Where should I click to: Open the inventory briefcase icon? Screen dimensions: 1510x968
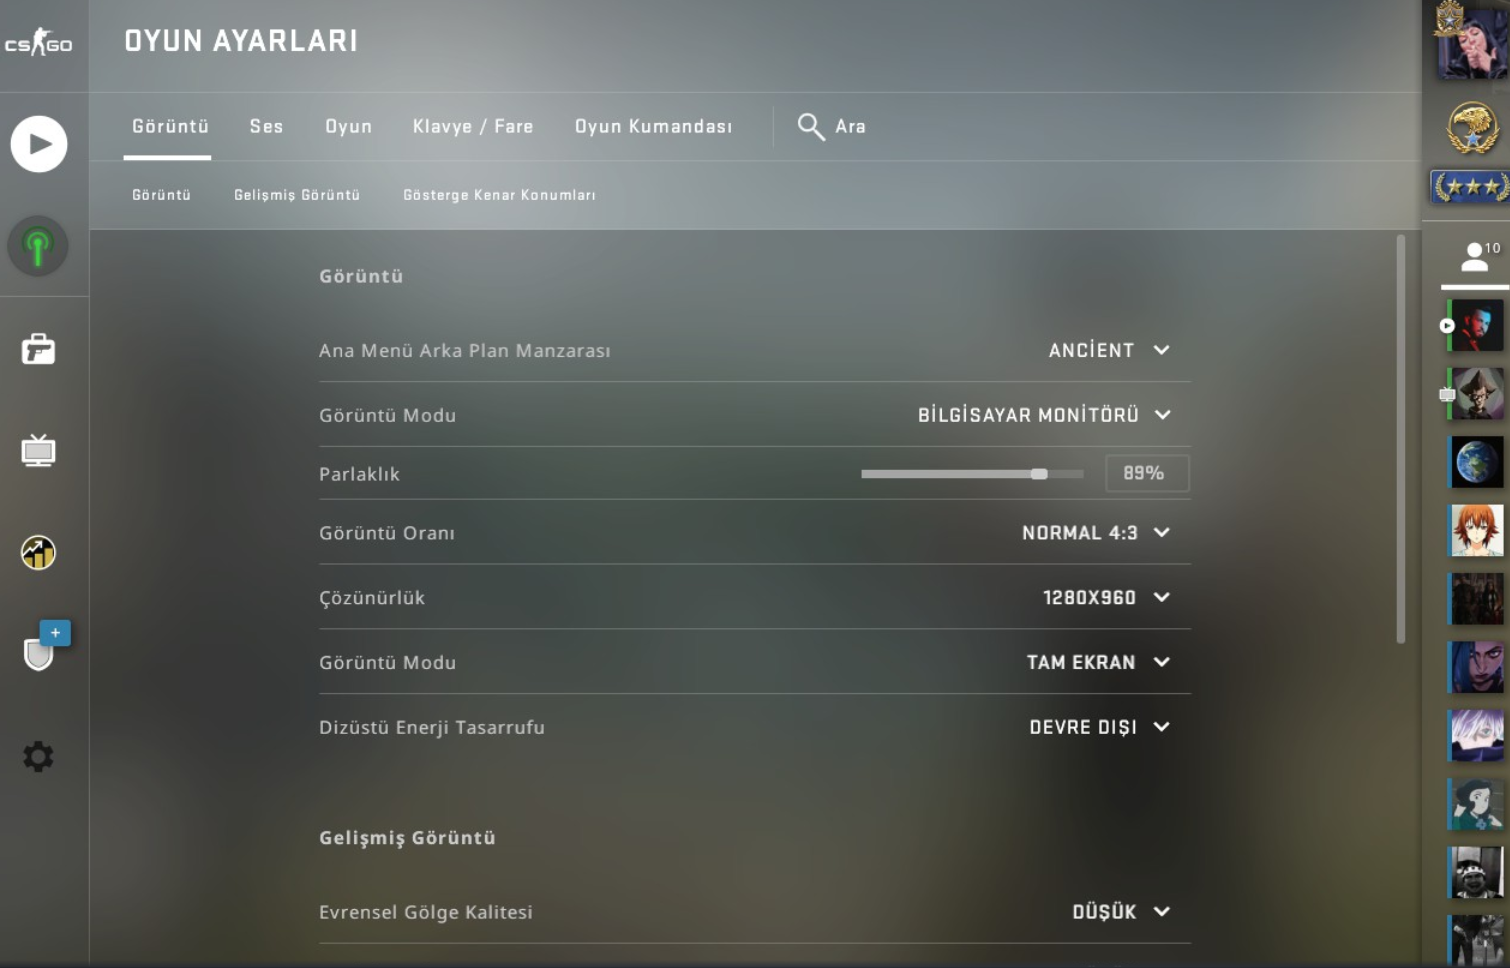click(38, 349)
